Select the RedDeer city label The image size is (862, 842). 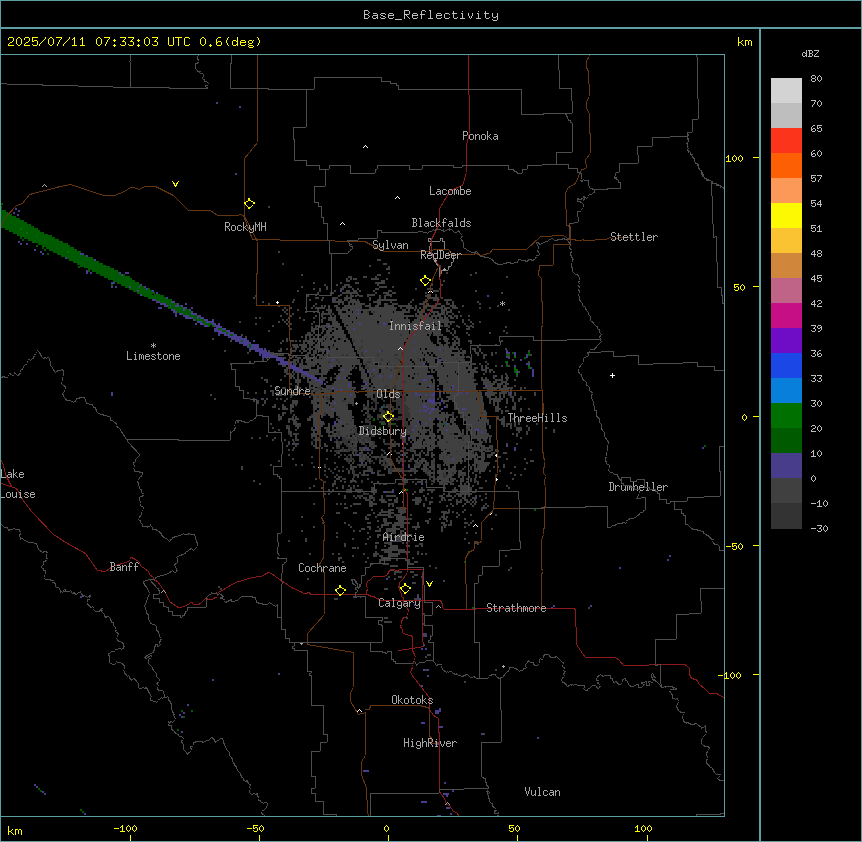click(440, 255)
